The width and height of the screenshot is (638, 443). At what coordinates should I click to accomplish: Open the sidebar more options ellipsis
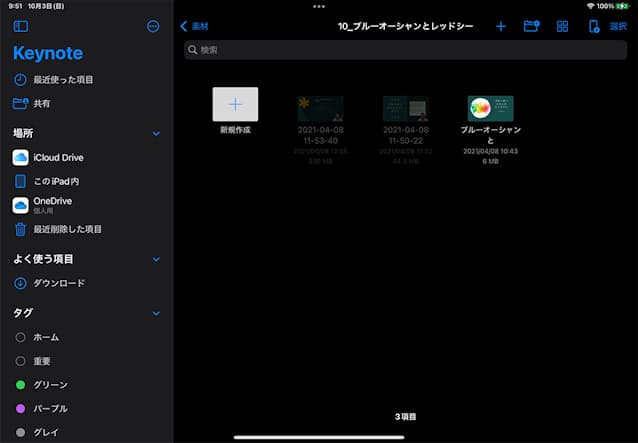coord(153,26)
